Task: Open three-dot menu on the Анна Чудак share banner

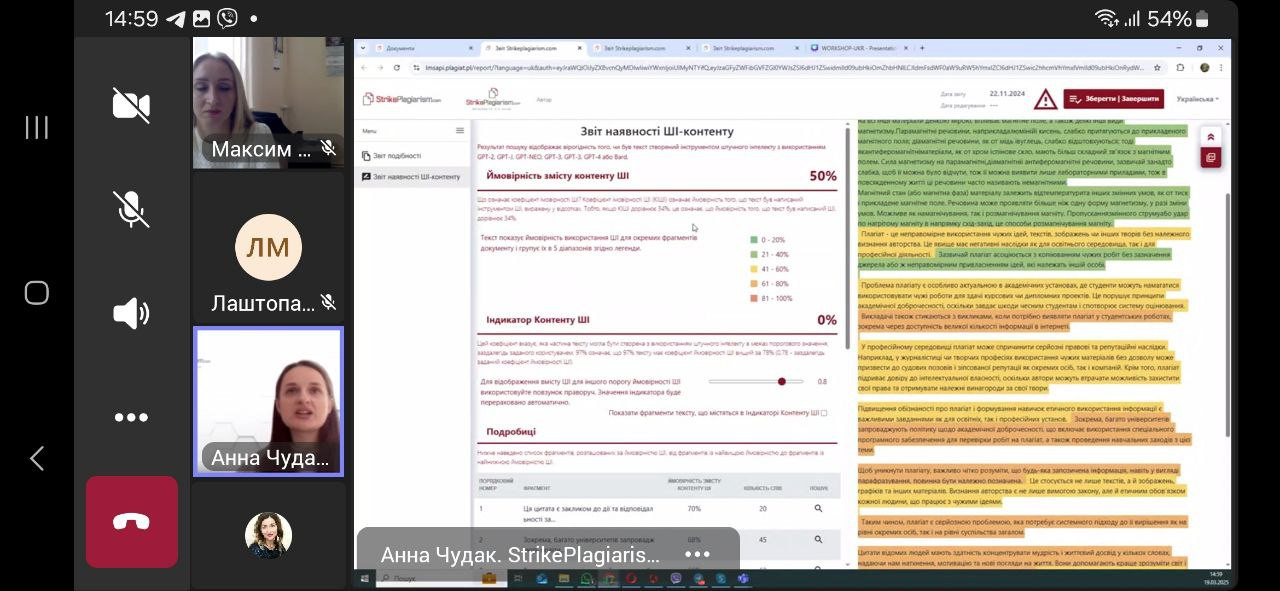Action: coord(697,554)
